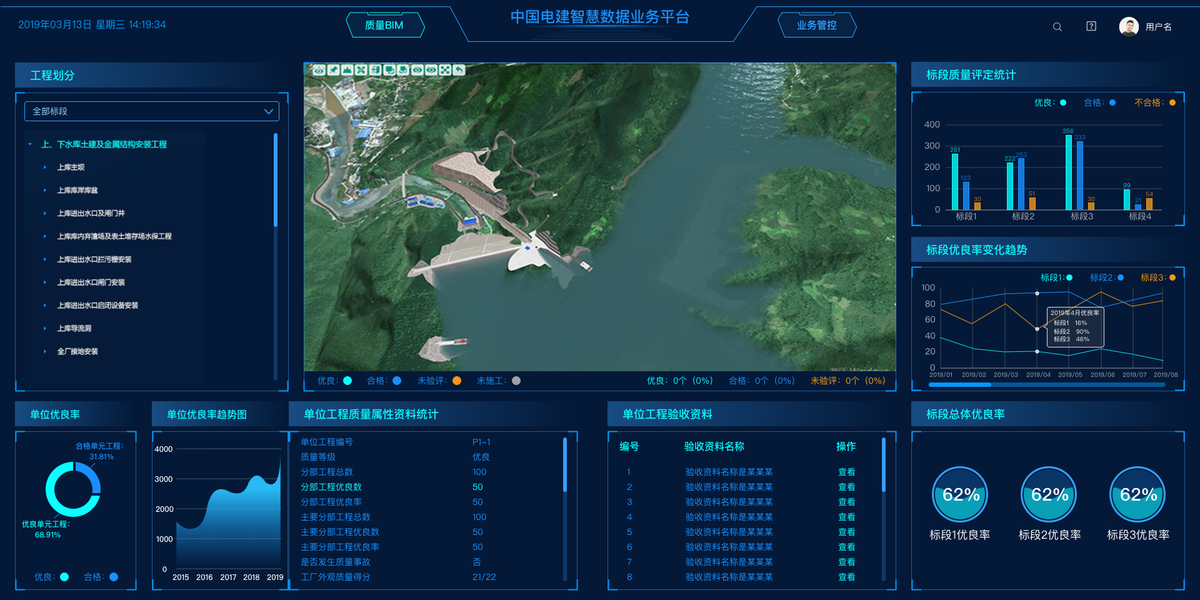
Task: Toggle 优良 legend in 标段质量评定统计 chart
Action: 1050,102
